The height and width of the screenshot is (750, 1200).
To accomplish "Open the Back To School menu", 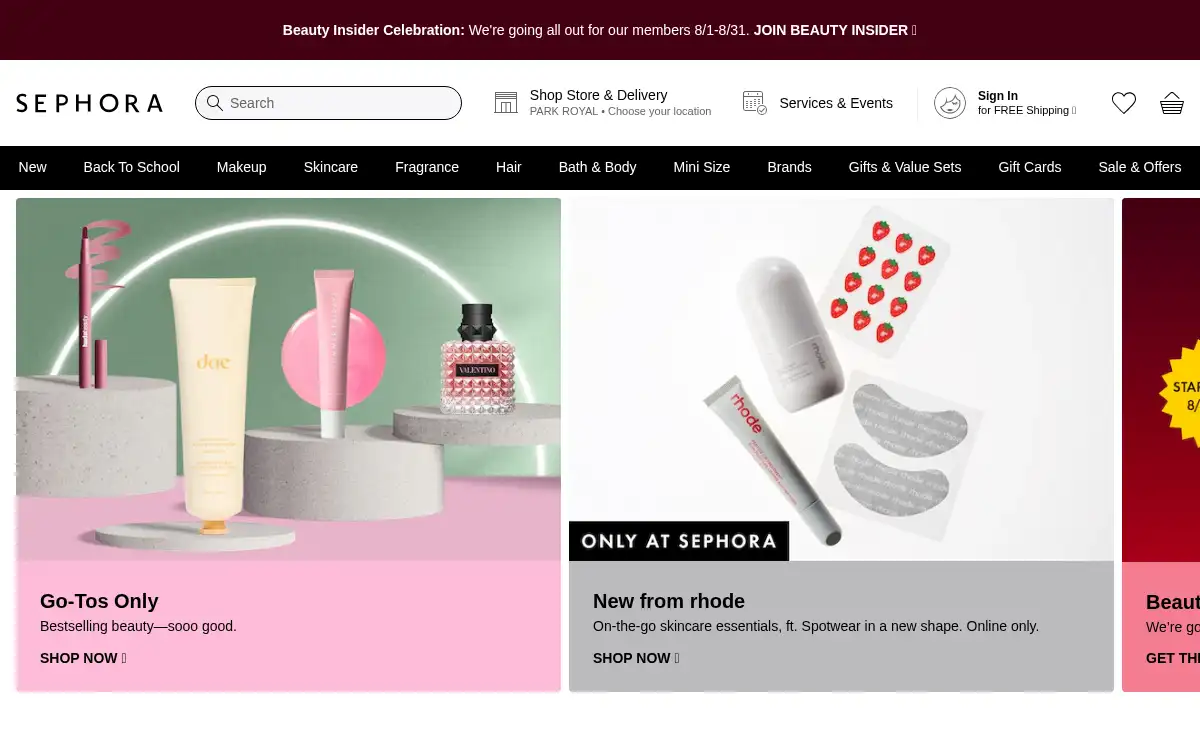I will click(x=131, y=167).
